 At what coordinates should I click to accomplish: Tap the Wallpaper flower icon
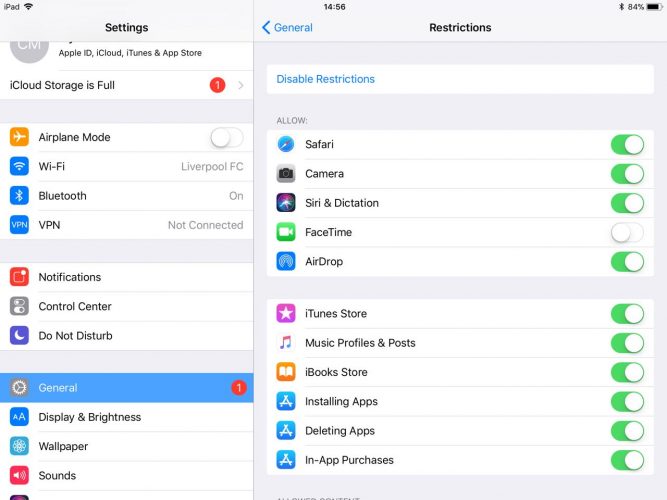(19, 446)
